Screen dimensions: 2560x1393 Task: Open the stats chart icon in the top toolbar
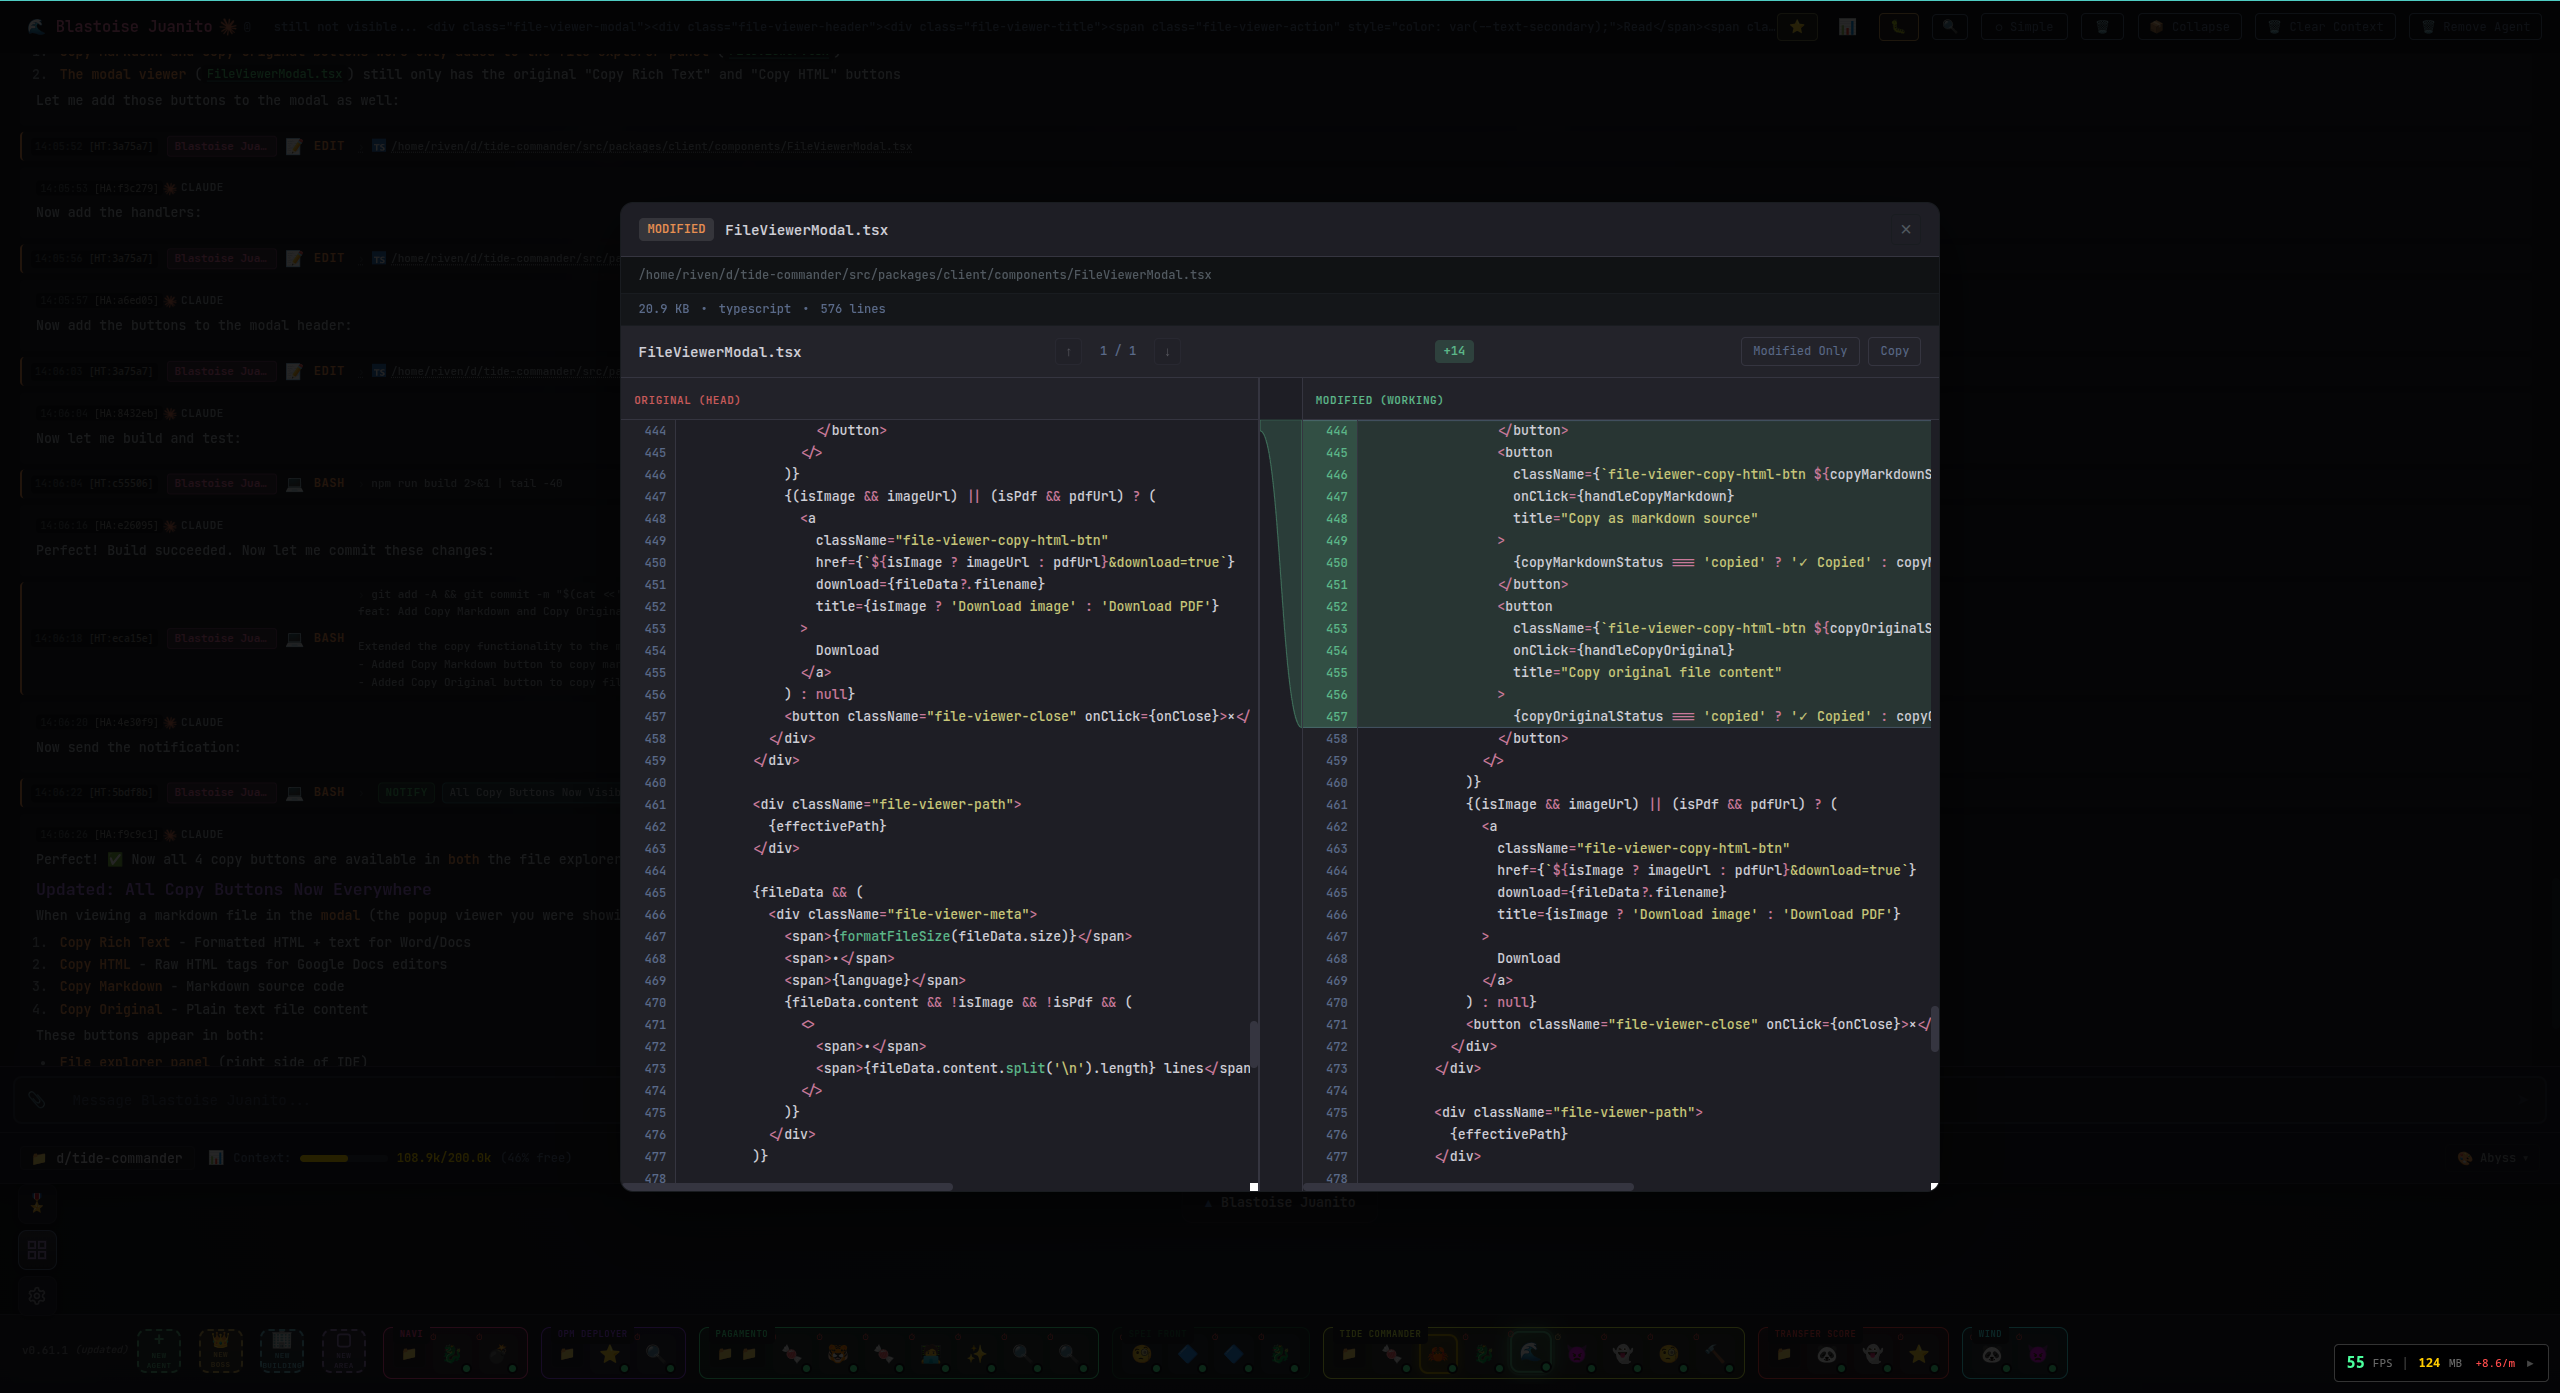click(1847, 27)
